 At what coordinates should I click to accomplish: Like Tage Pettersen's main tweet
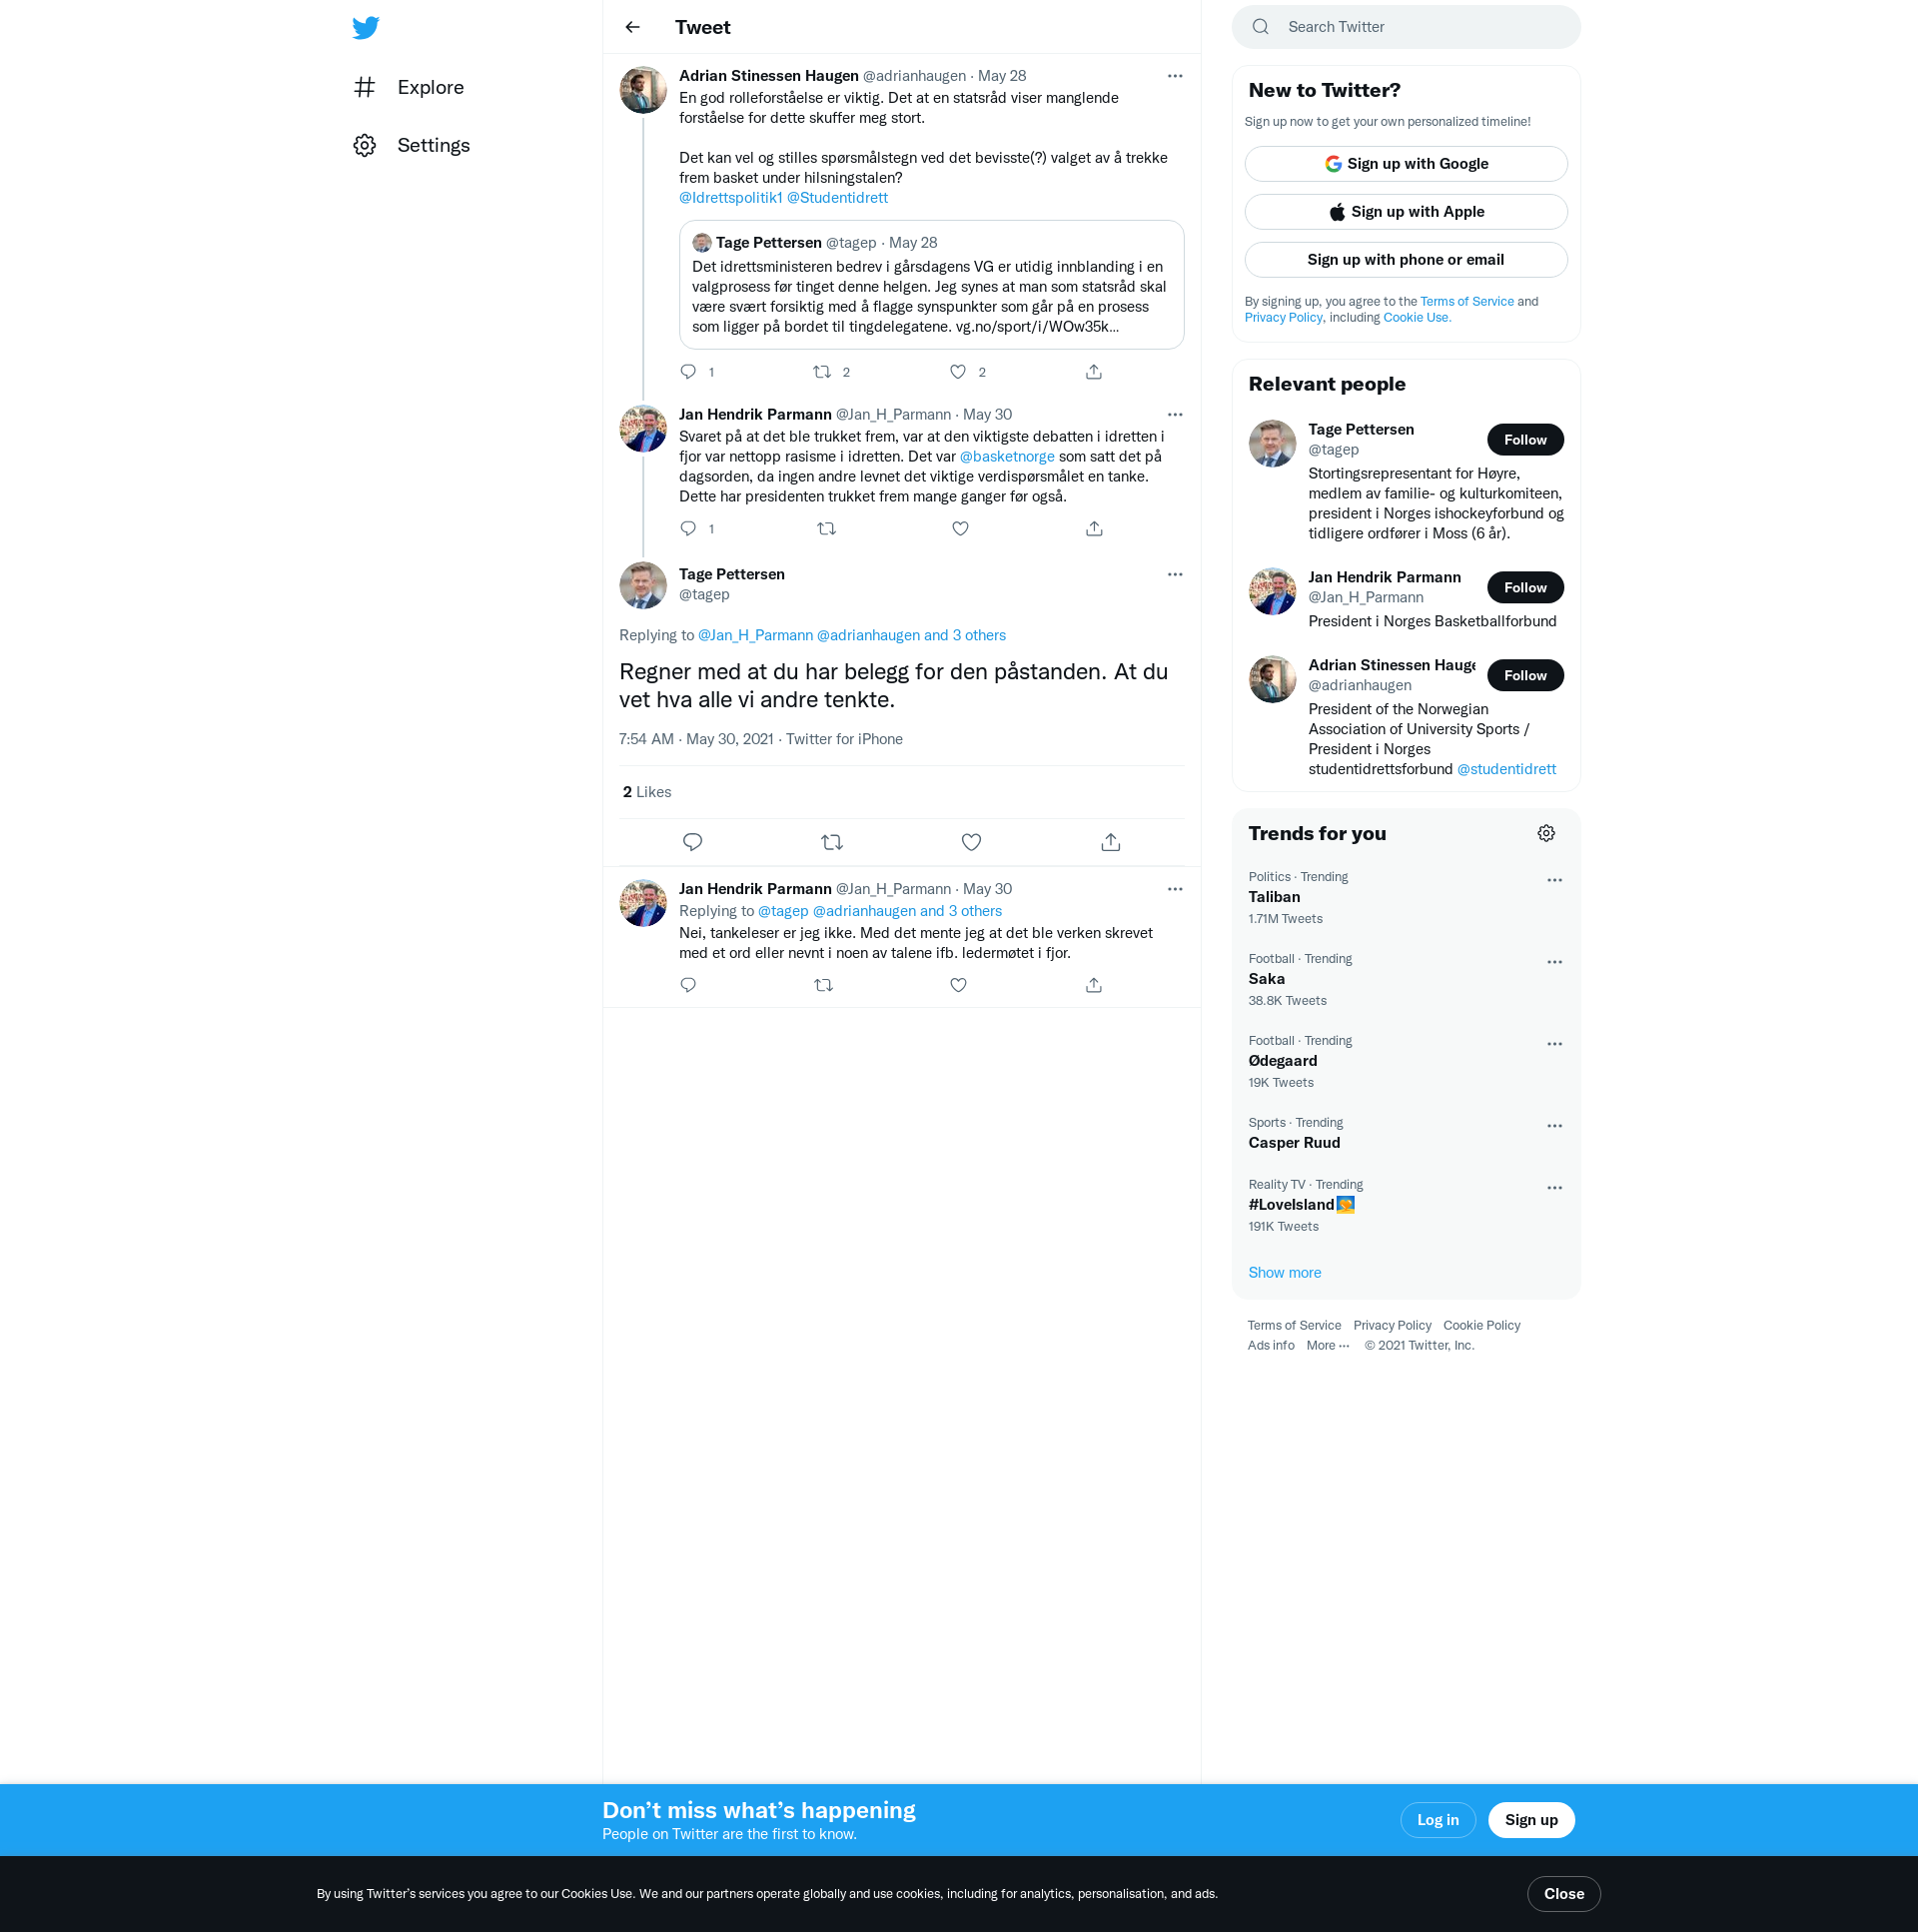click(971, 842)
